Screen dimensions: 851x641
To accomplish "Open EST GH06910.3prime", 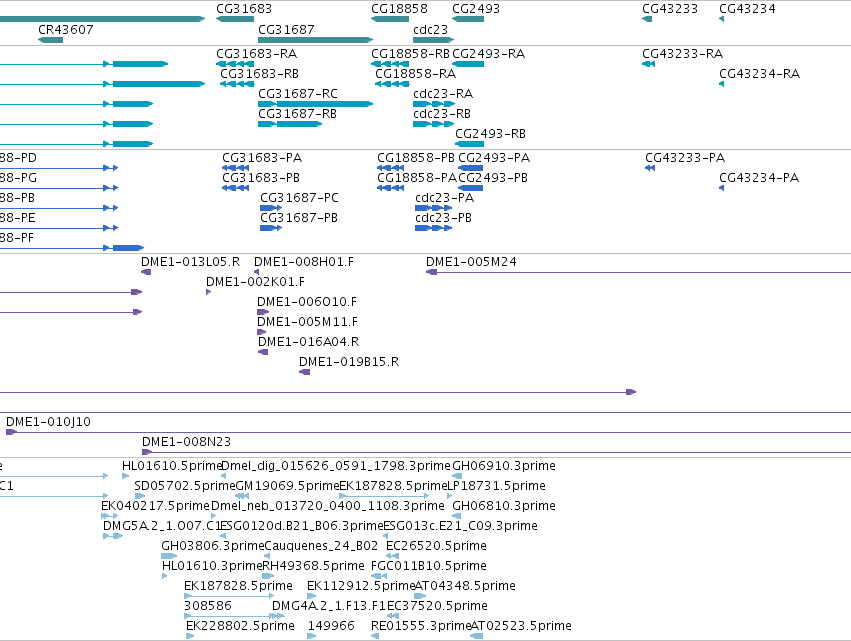I will (504, 466).
